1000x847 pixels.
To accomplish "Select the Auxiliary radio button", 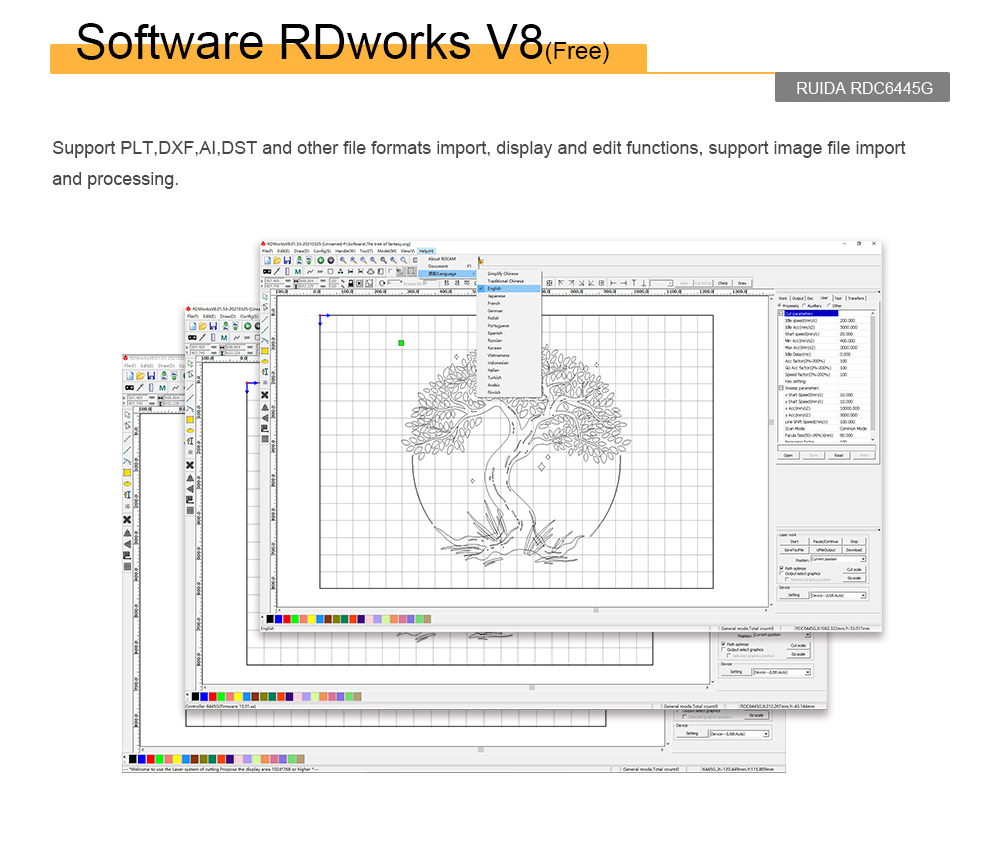I will (804, 306).
